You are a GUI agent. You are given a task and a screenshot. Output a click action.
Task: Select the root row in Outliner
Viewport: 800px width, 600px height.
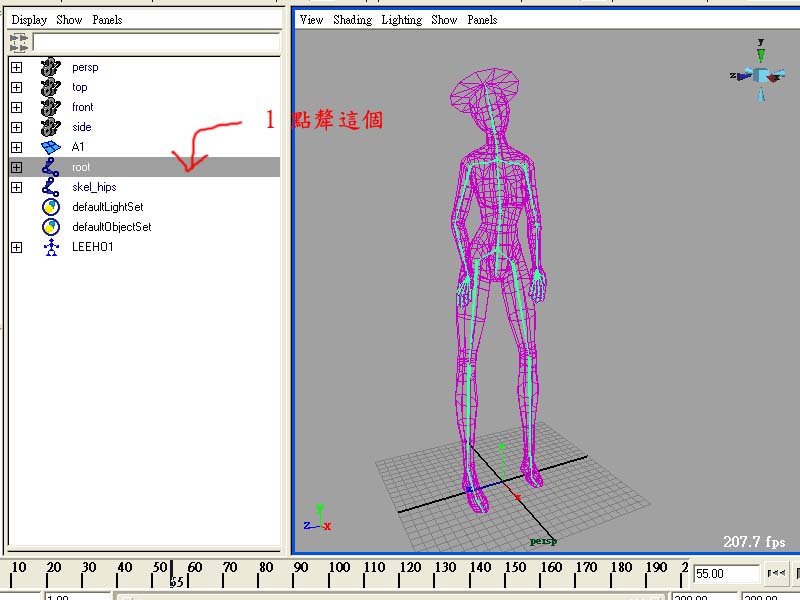144,167
